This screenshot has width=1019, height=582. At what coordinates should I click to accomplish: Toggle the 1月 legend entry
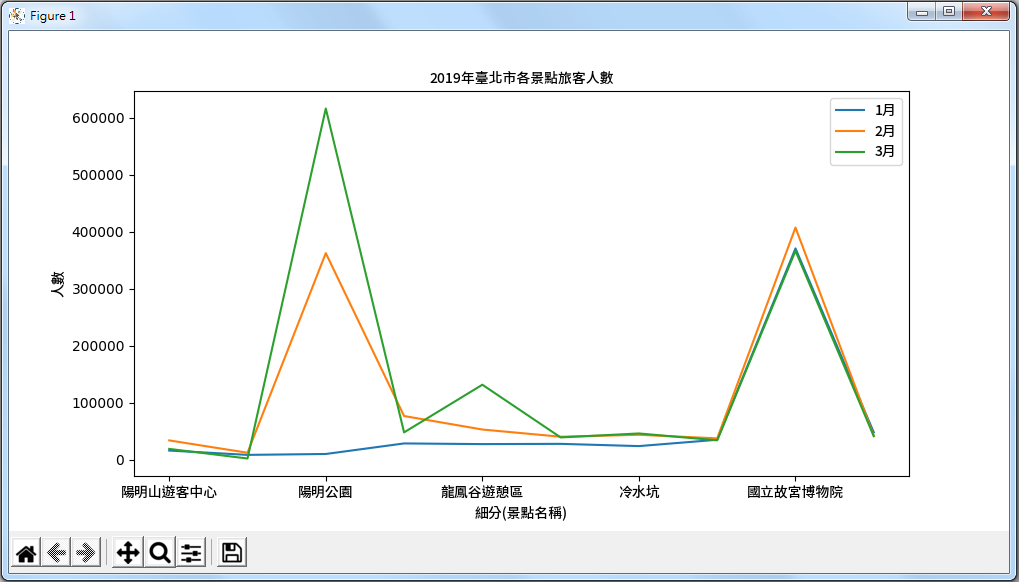click(x=886, y=110)
